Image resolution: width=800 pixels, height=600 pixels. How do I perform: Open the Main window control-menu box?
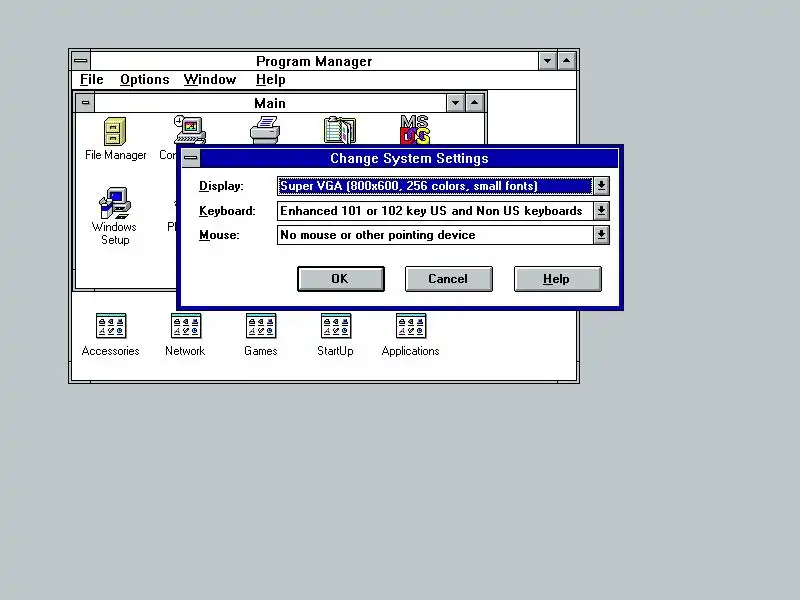click(x=85, y=103)
